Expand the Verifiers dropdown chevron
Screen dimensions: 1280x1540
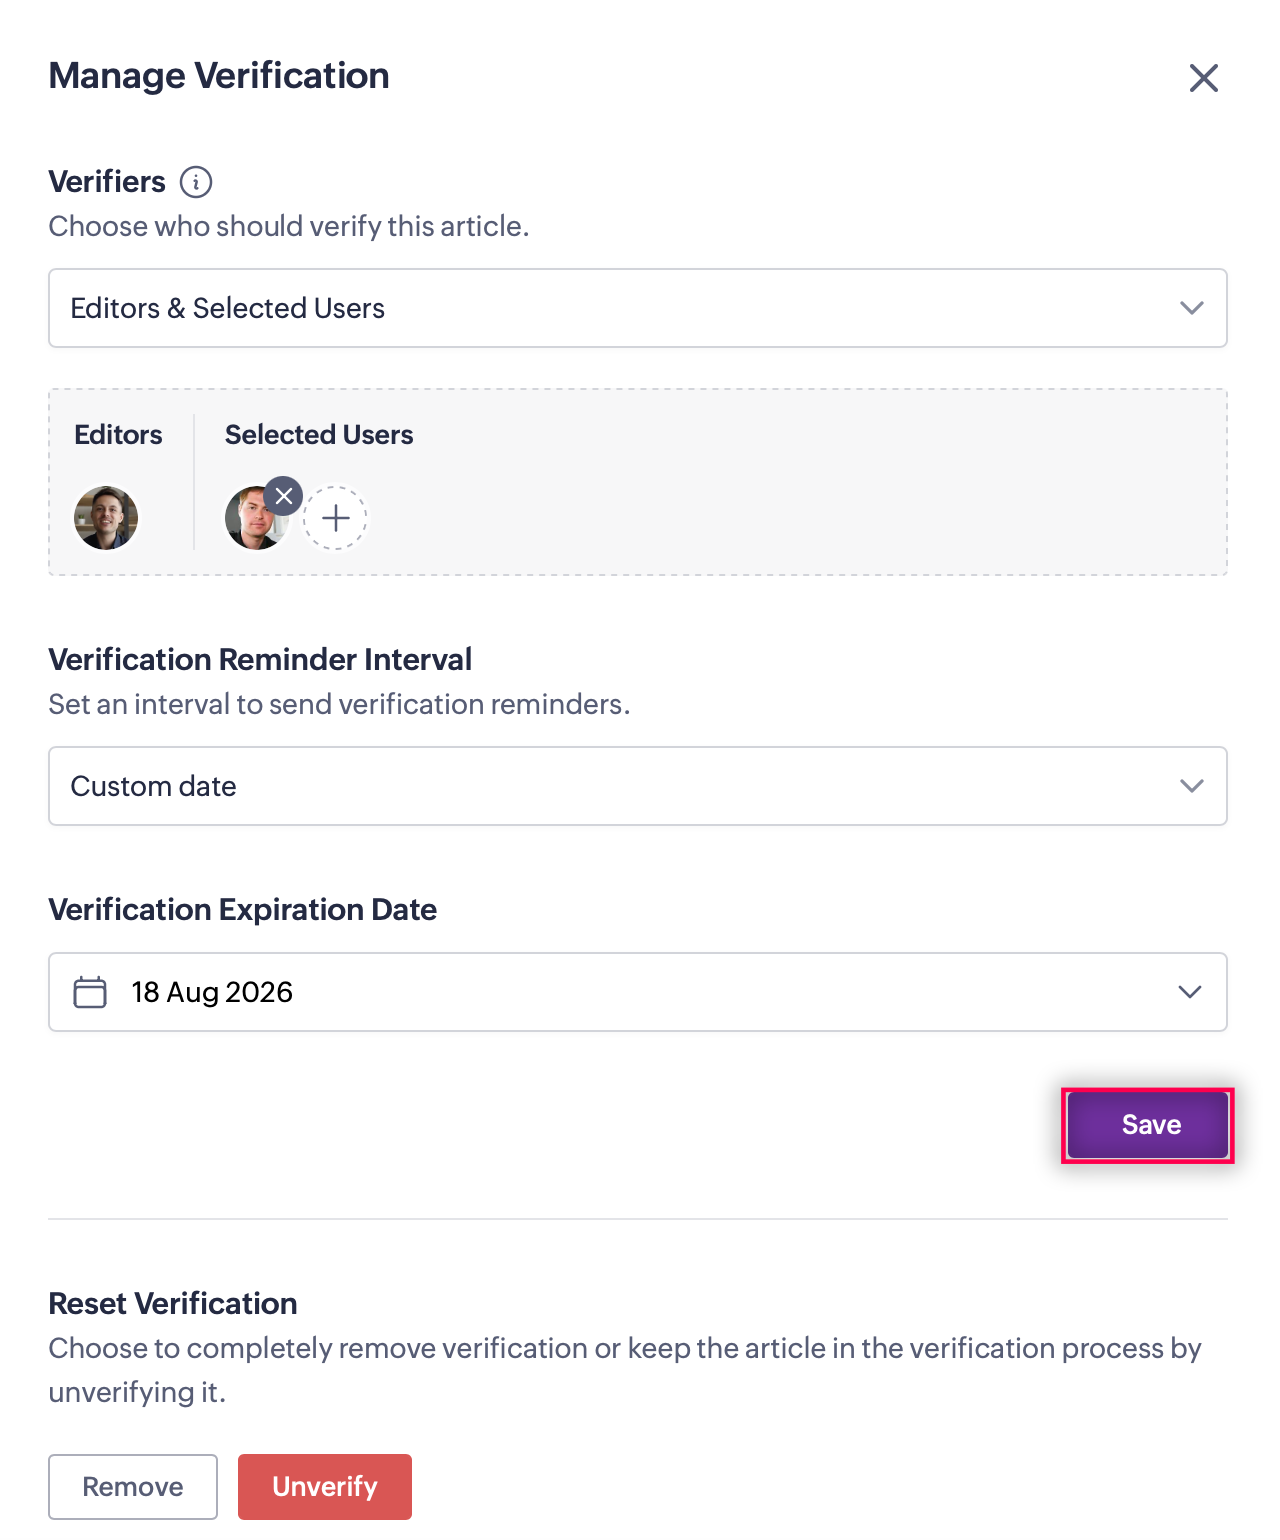coord(1191,308)
